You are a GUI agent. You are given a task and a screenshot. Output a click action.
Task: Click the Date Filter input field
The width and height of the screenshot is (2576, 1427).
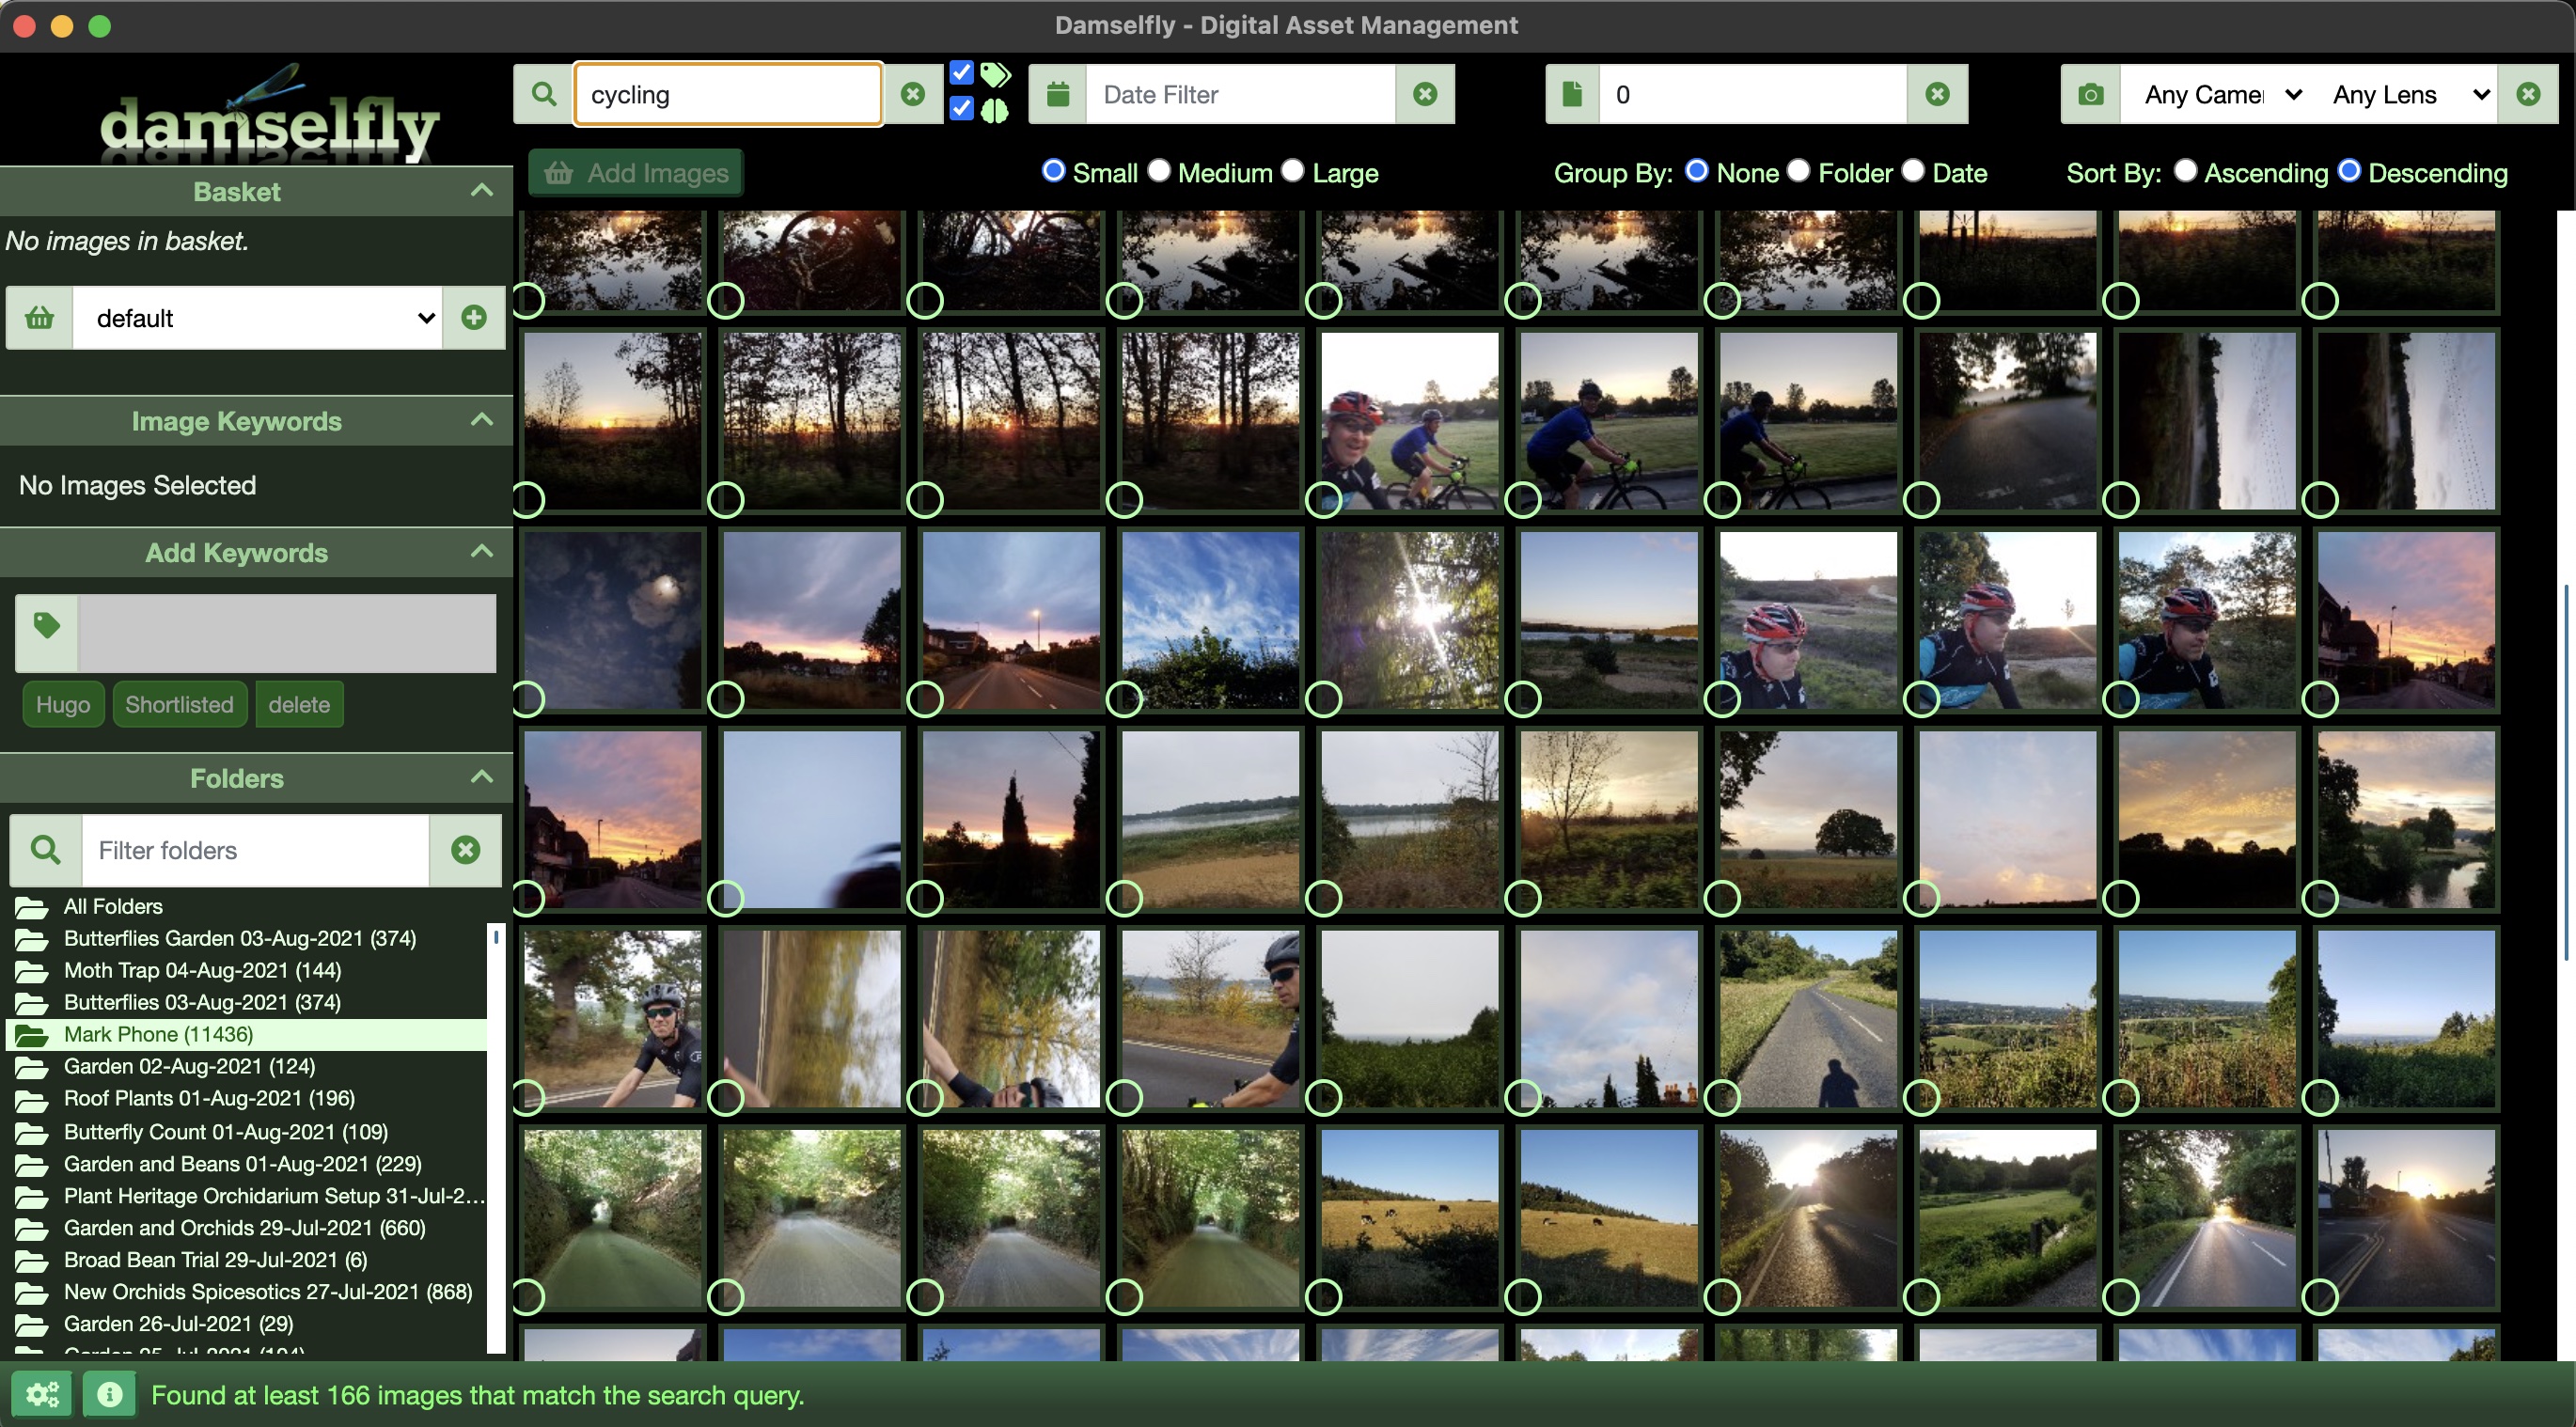point(1240,94)
